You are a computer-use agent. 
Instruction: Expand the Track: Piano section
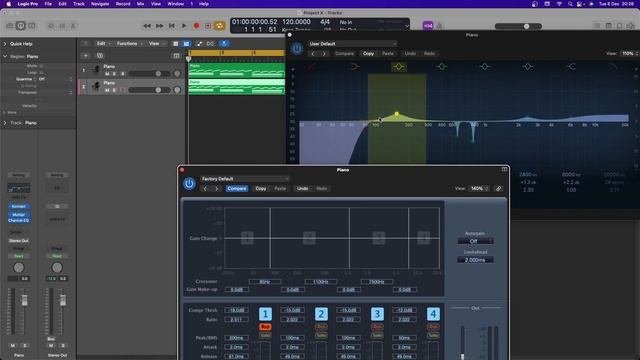5,122
